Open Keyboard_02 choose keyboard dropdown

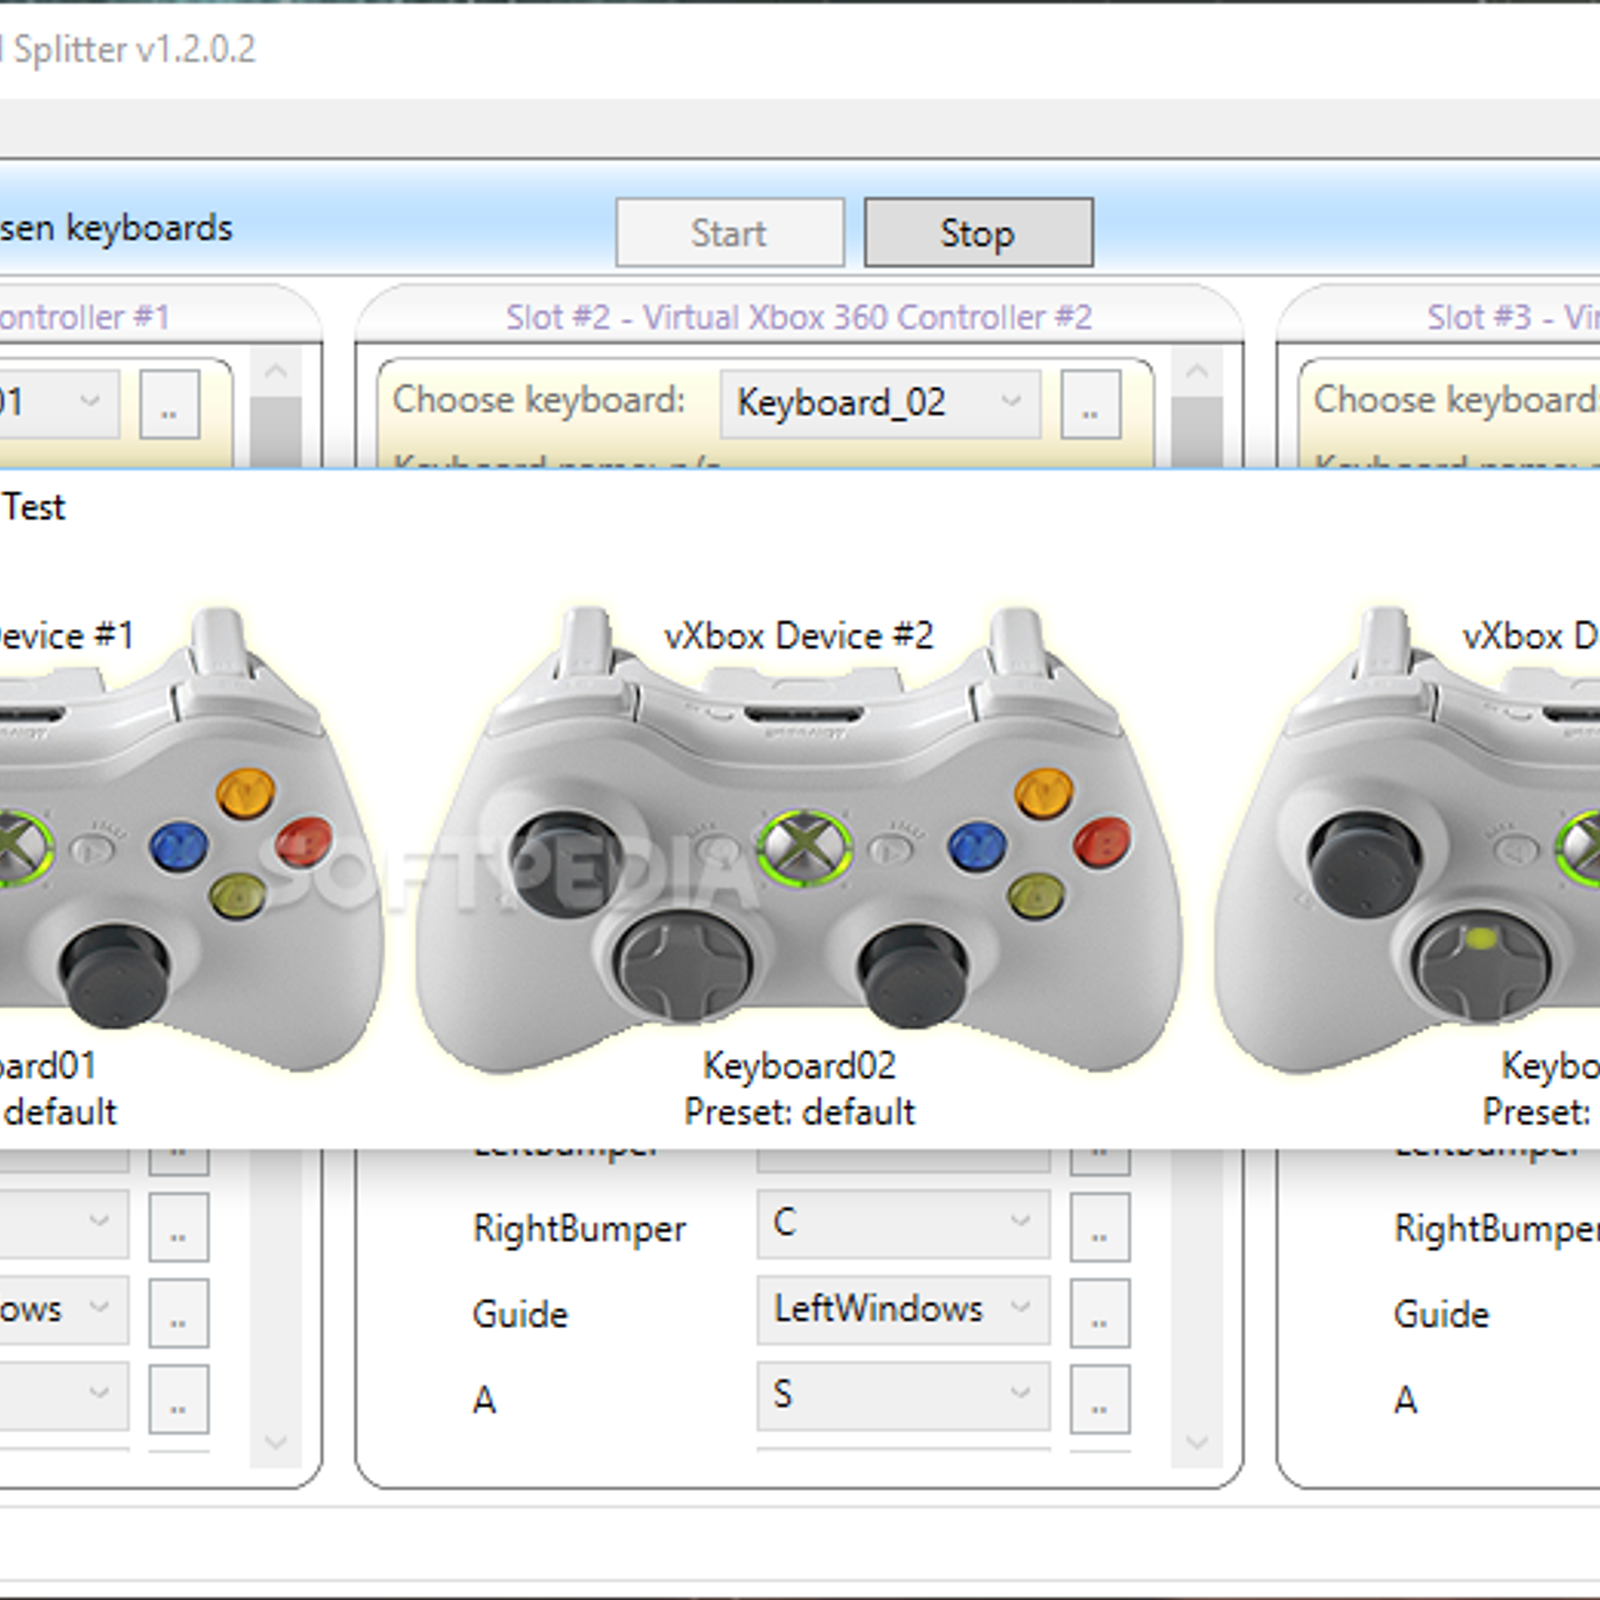pos(880,403)
